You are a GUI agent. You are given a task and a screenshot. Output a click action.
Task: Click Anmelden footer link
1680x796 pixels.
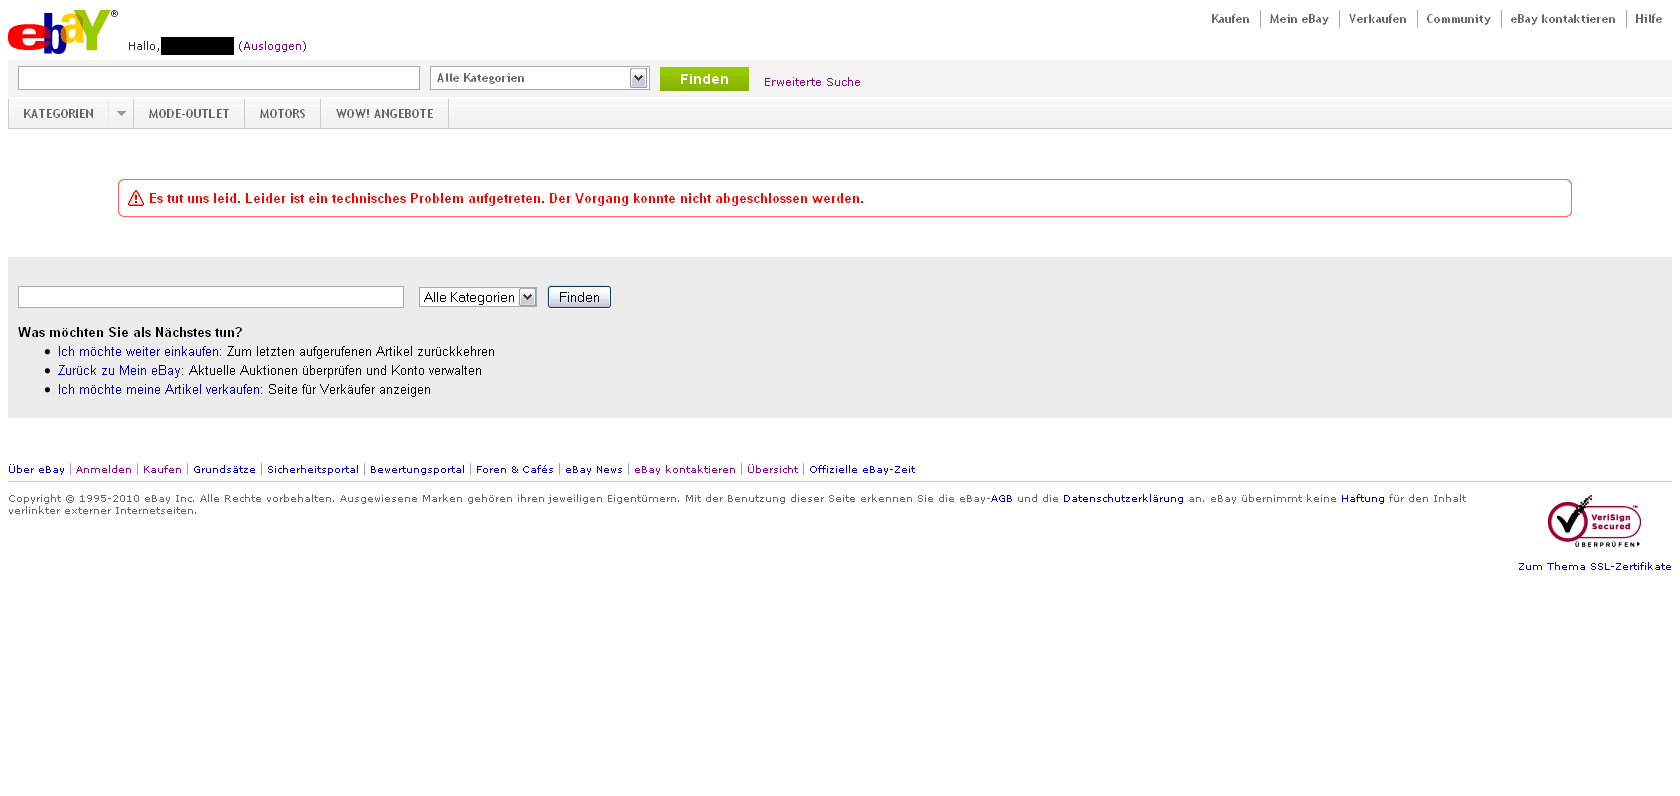[104, 469]
